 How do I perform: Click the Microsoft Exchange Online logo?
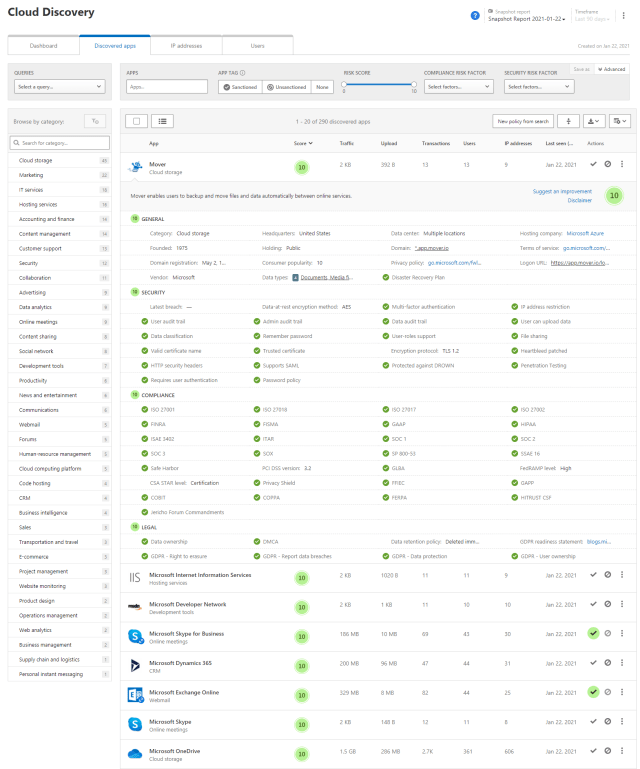pos(135,695)
